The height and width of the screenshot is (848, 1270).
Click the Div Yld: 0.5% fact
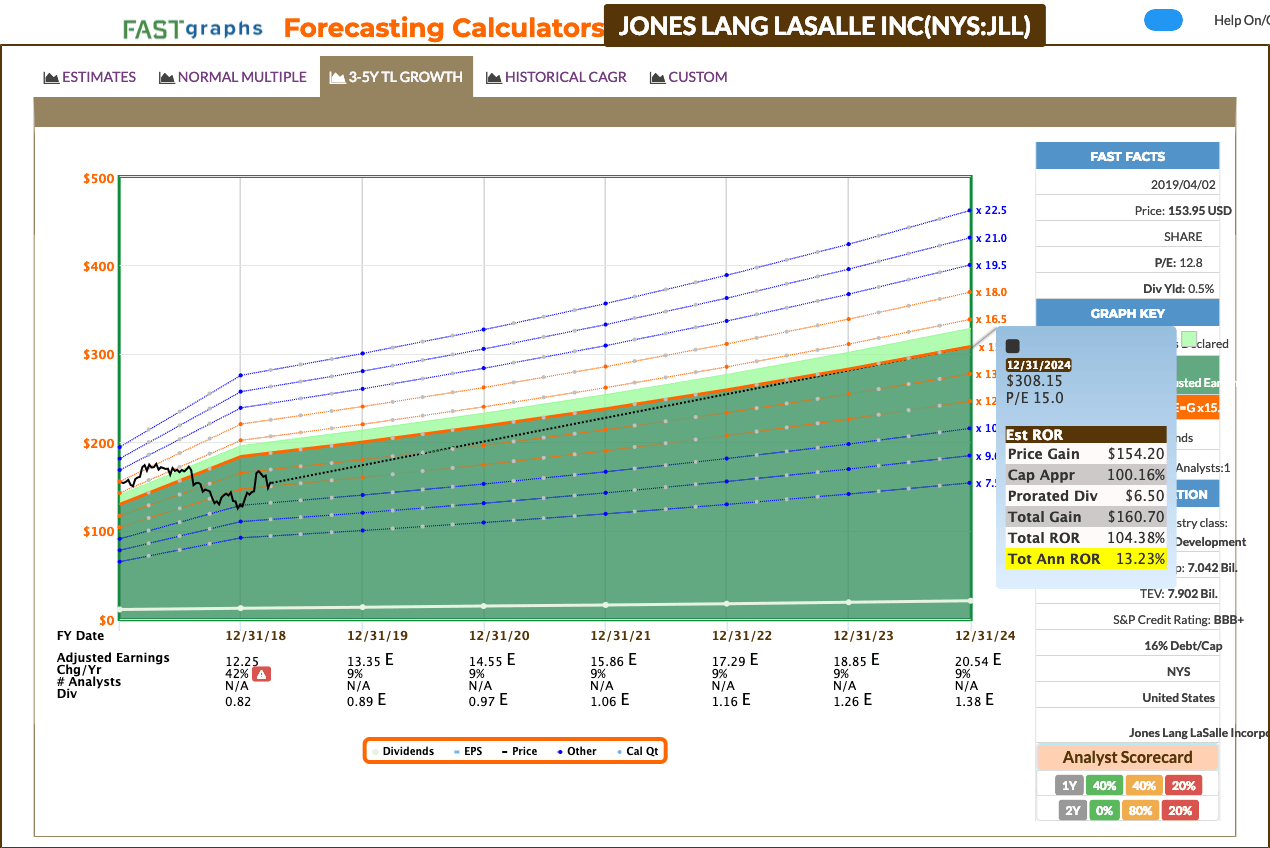pyautogui.click(x=1179, y=289)
